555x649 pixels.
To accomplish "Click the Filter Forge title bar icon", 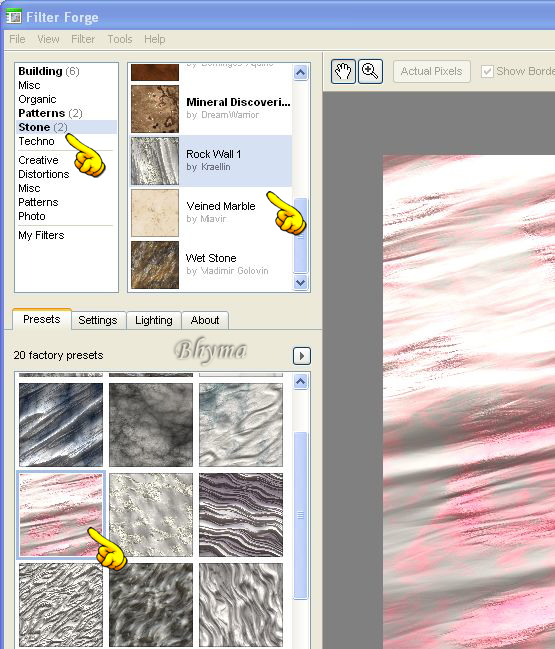I will 14,17.
